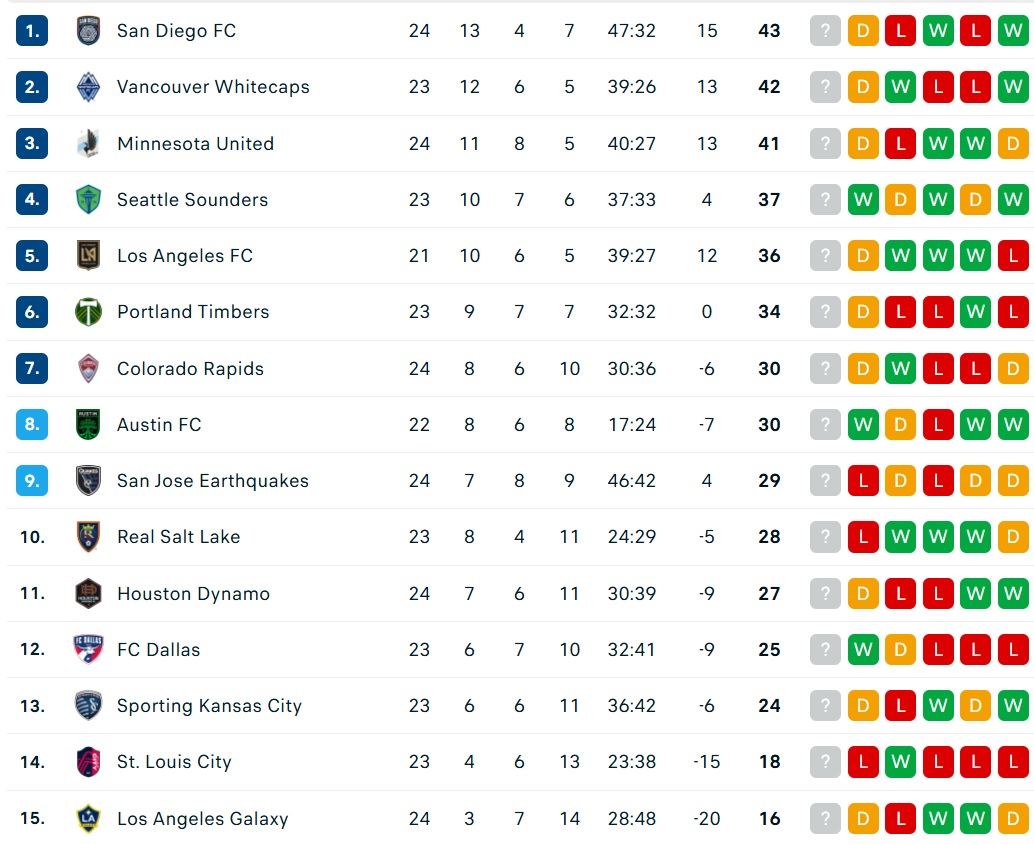Open Colorado Rapids team page link
1034x844 pixels.
click(x=190, y=369)
